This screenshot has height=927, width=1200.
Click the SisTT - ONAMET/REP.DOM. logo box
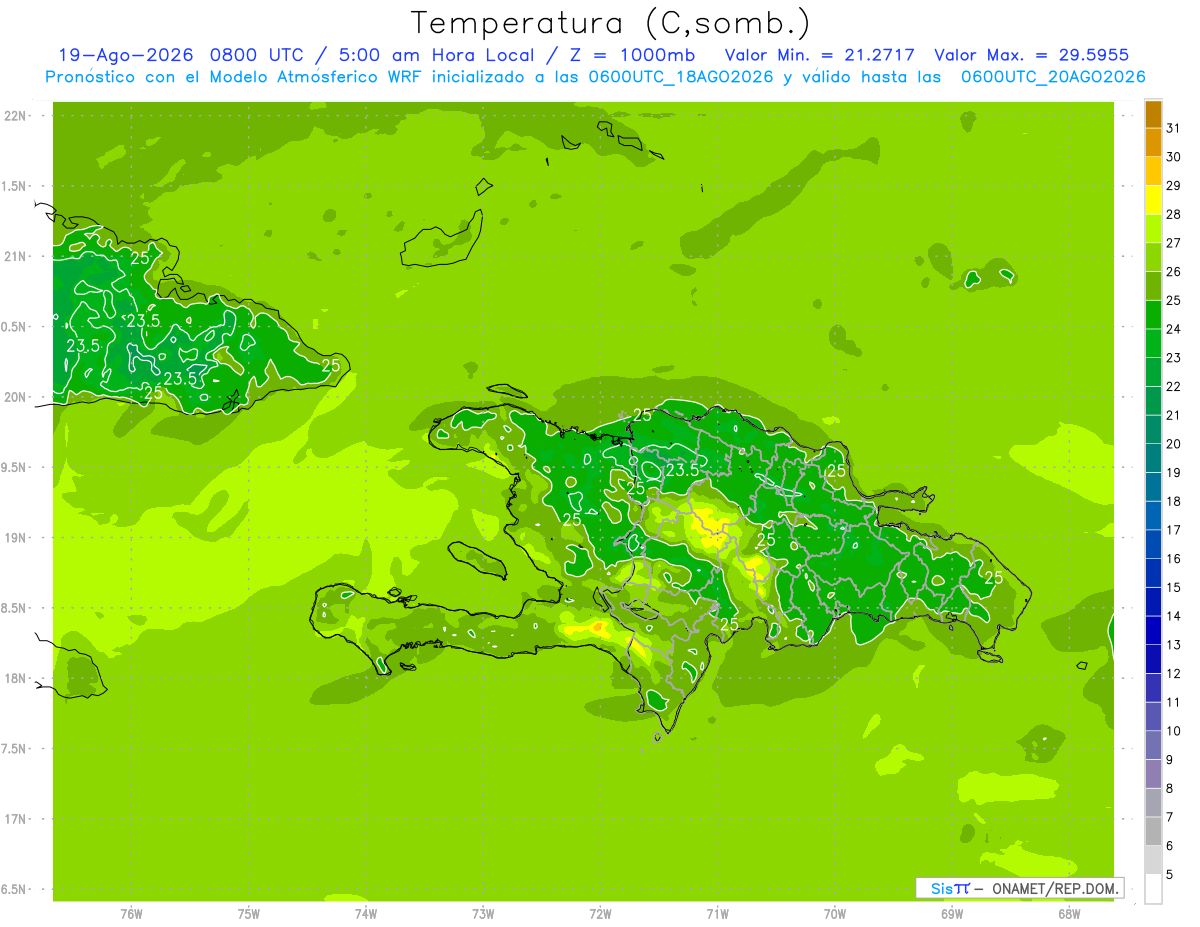(1019, 888)
